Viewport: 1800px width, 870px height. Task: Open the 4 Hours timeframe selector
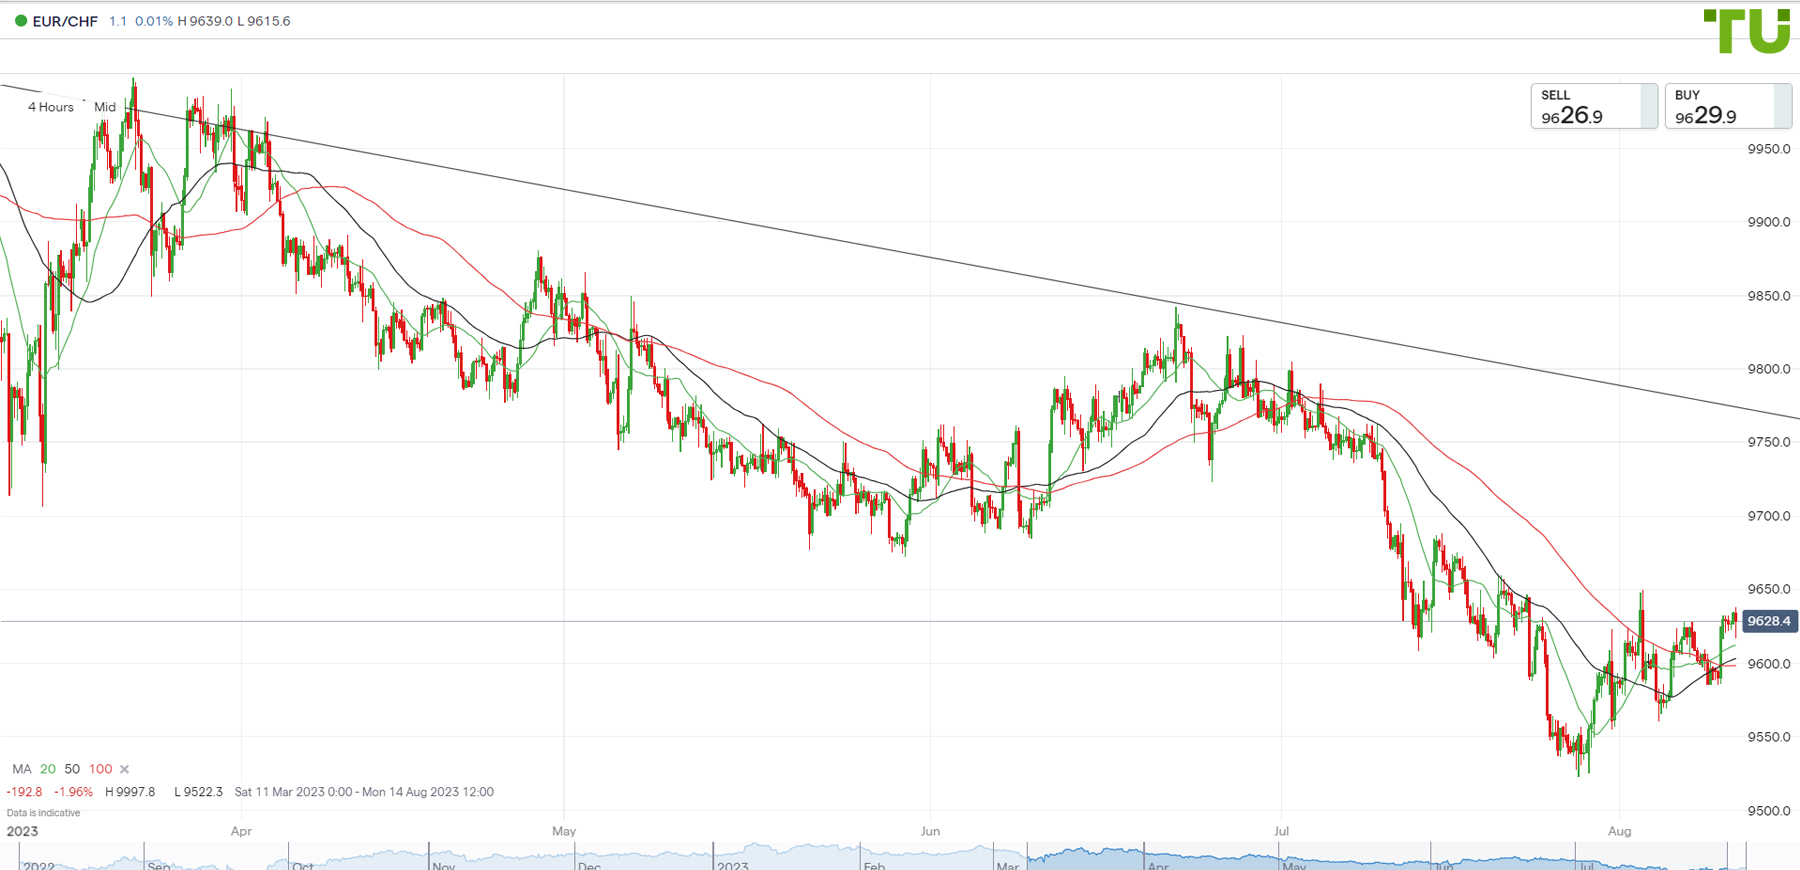(51, 107)
